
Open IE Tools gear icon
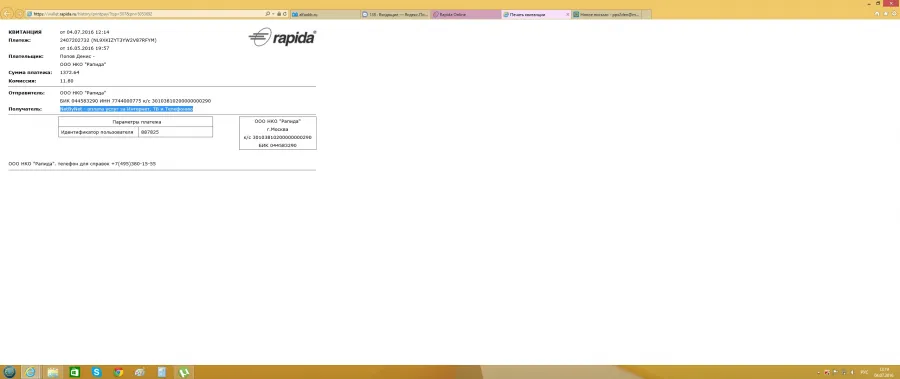(x=893, y=13)
